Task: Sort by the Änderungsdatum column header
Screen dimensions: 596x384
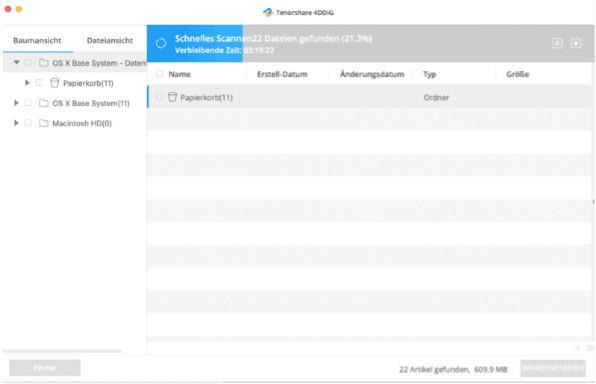Action: coord(372,74)
